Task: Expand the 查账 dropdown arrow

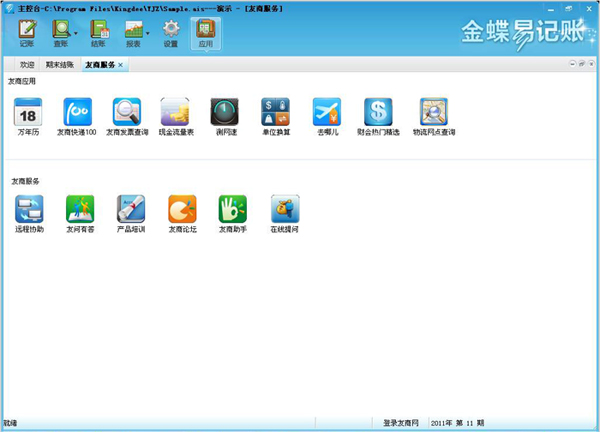Action: 75,34
